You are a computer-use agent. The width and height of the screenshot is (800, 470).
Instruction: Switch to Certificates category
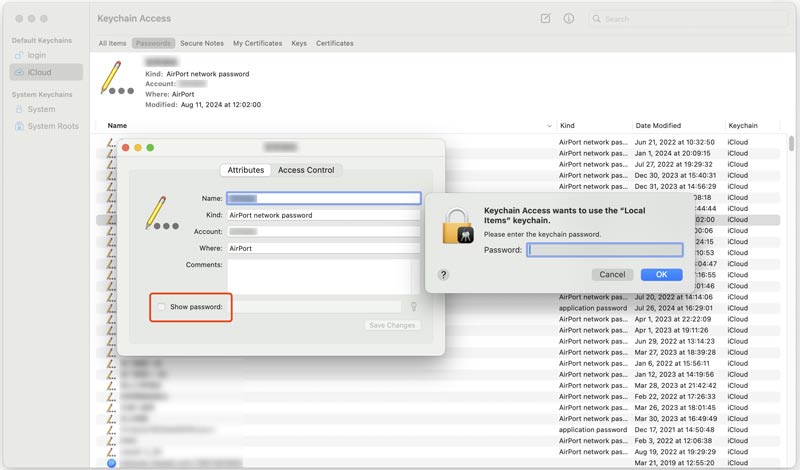[335, 43]
